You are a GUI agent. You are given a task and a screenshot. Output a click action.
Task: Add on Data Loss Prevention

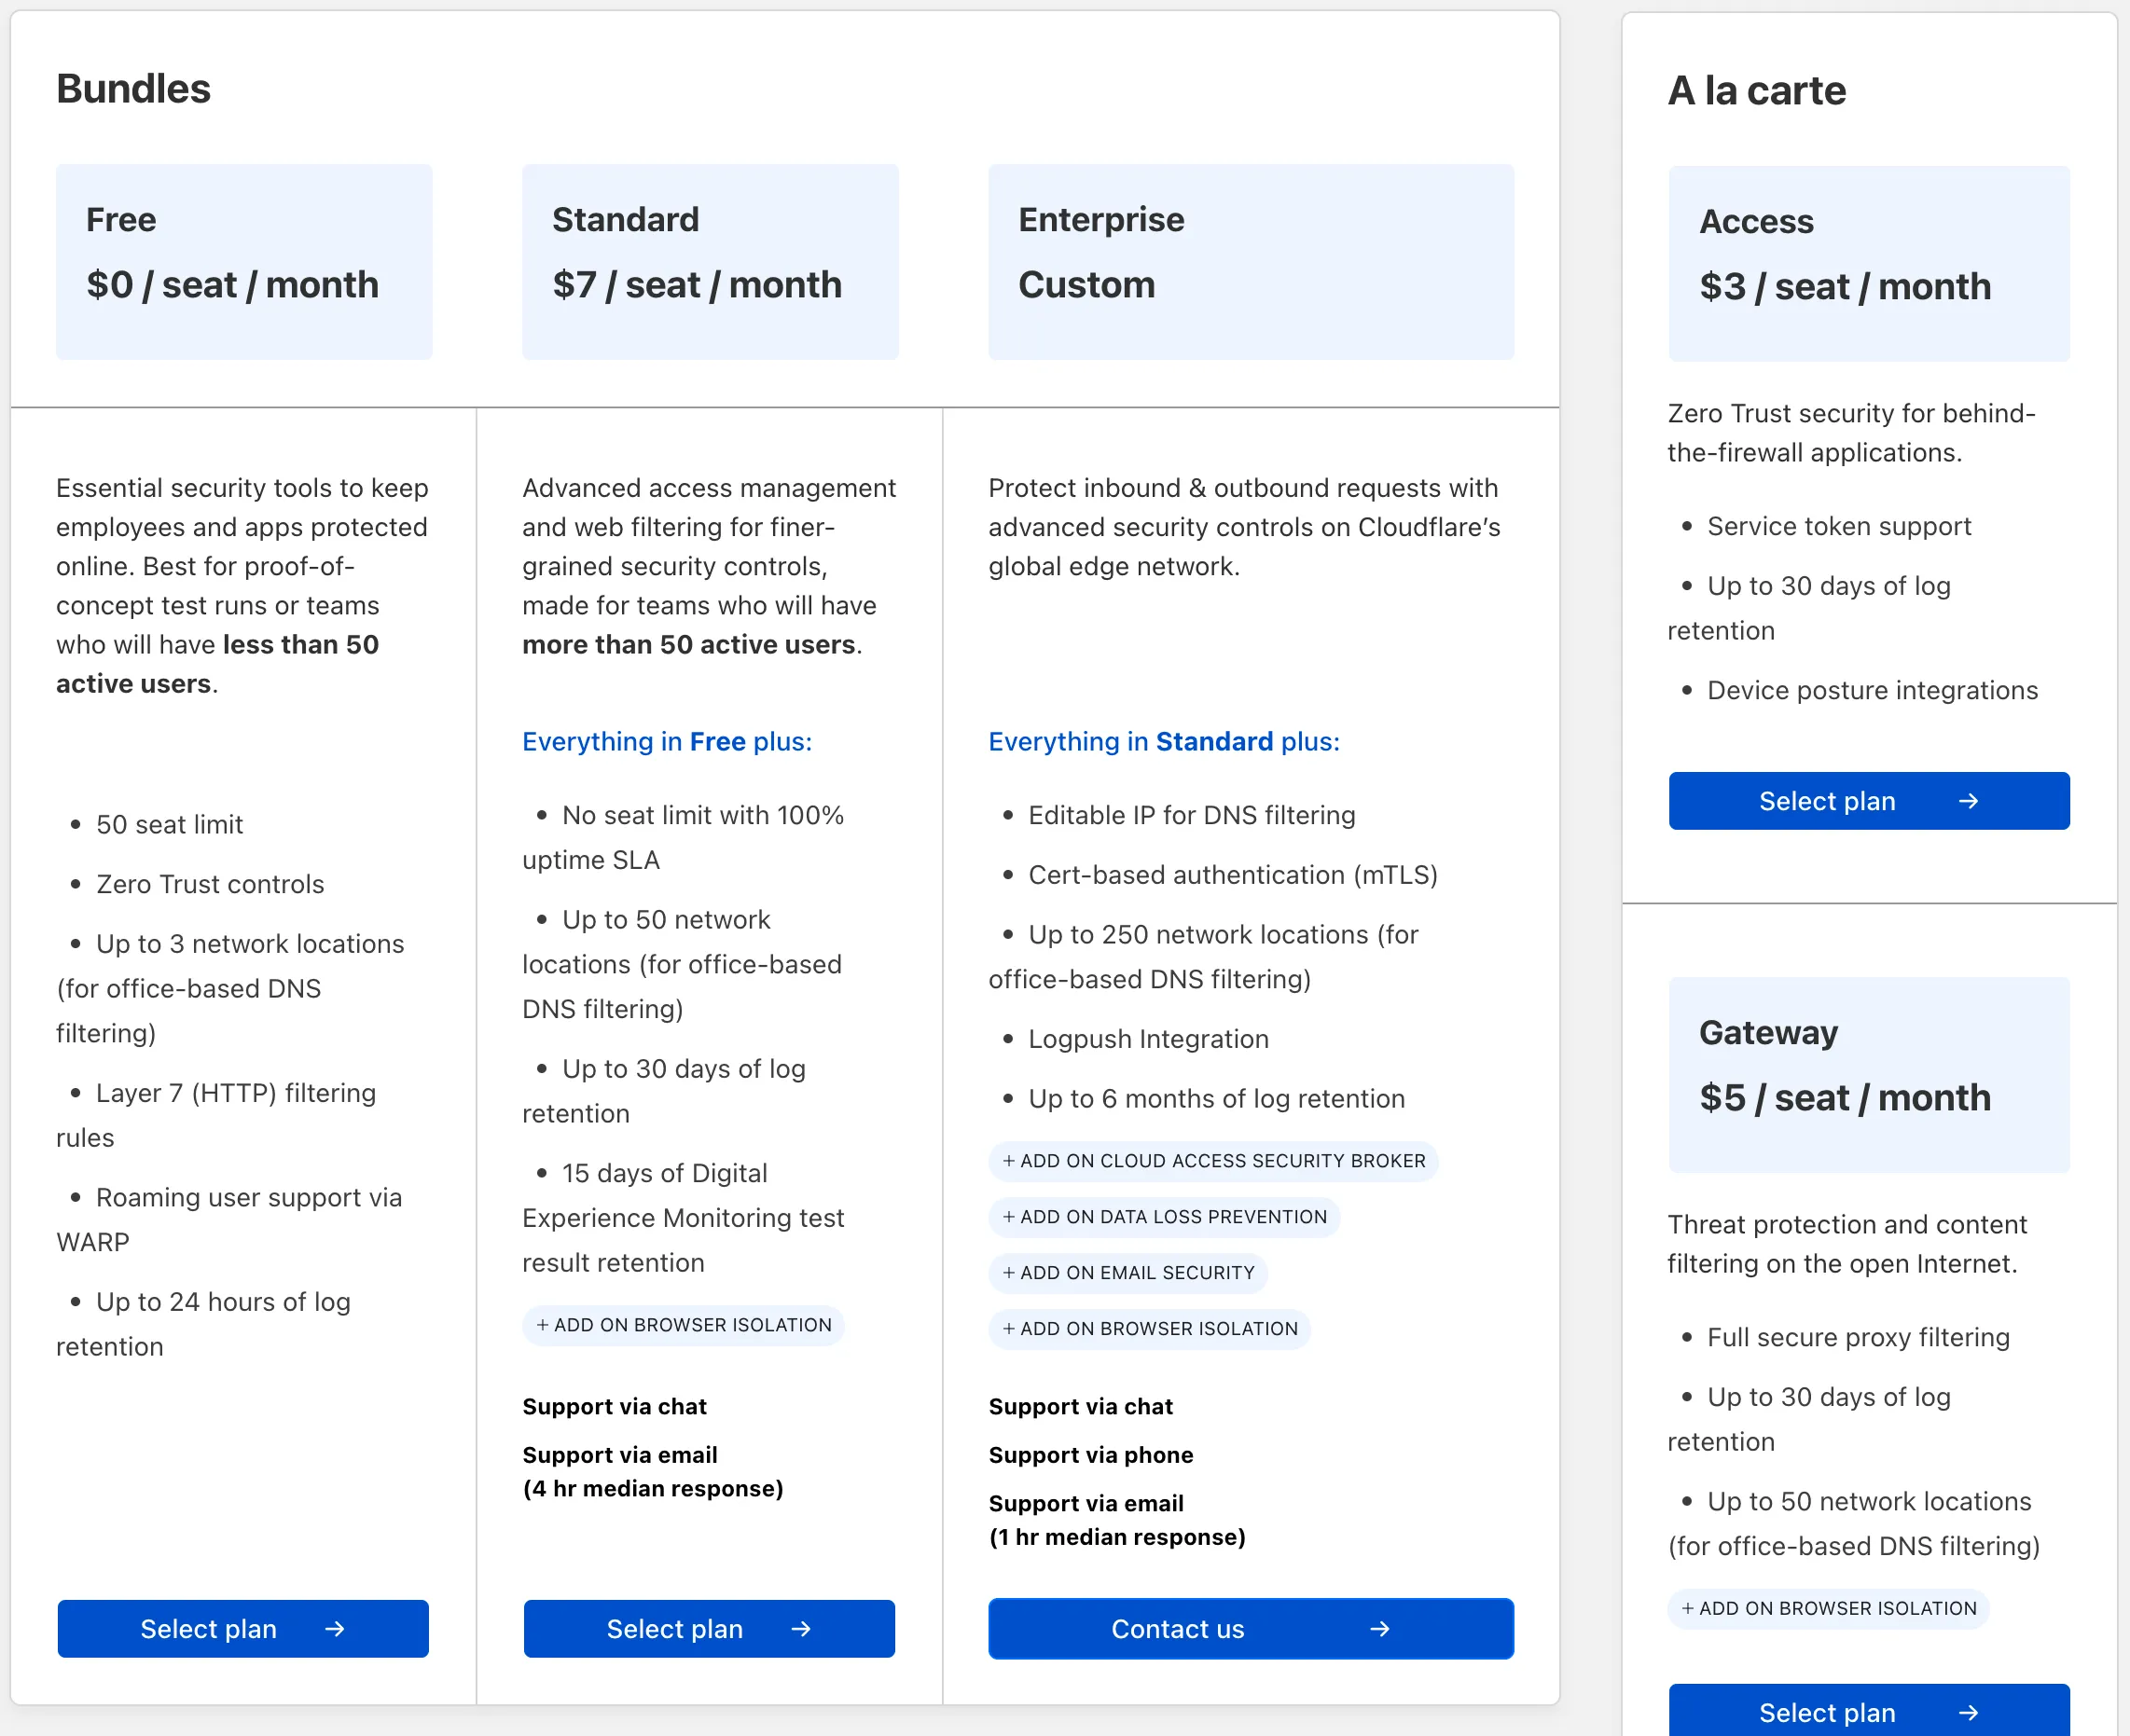pyautogui.click(x=1164, y=1217)
